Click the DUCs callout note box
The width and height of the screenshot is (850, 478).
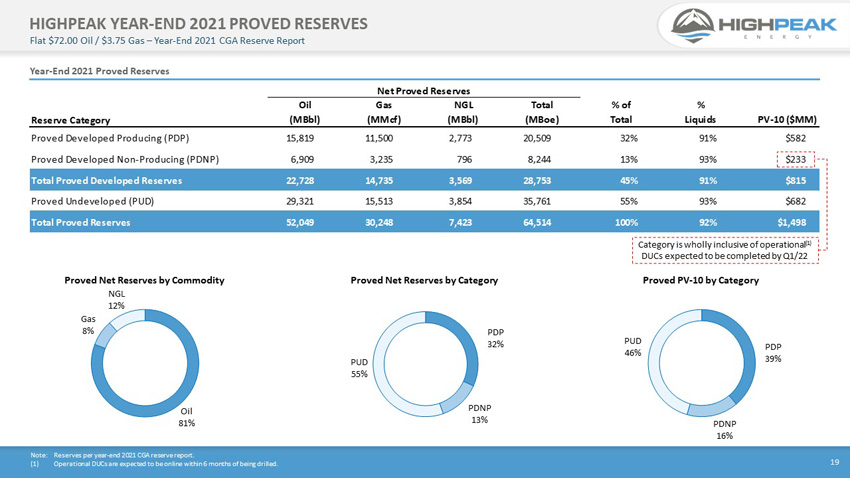(x=725, y=250)
